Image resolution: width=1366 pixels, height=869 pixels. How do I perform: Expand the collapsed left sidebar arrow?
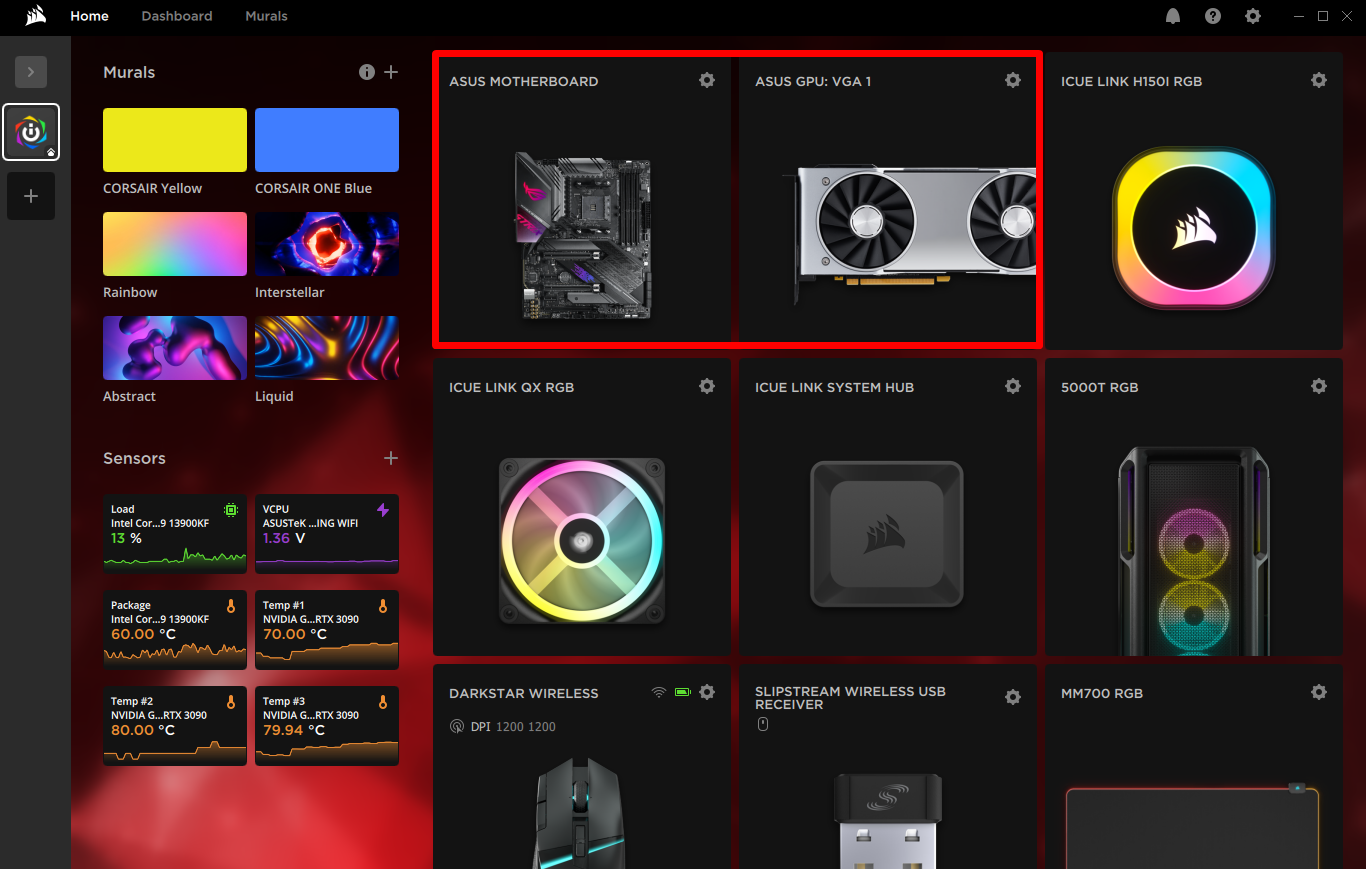[30, 71]
